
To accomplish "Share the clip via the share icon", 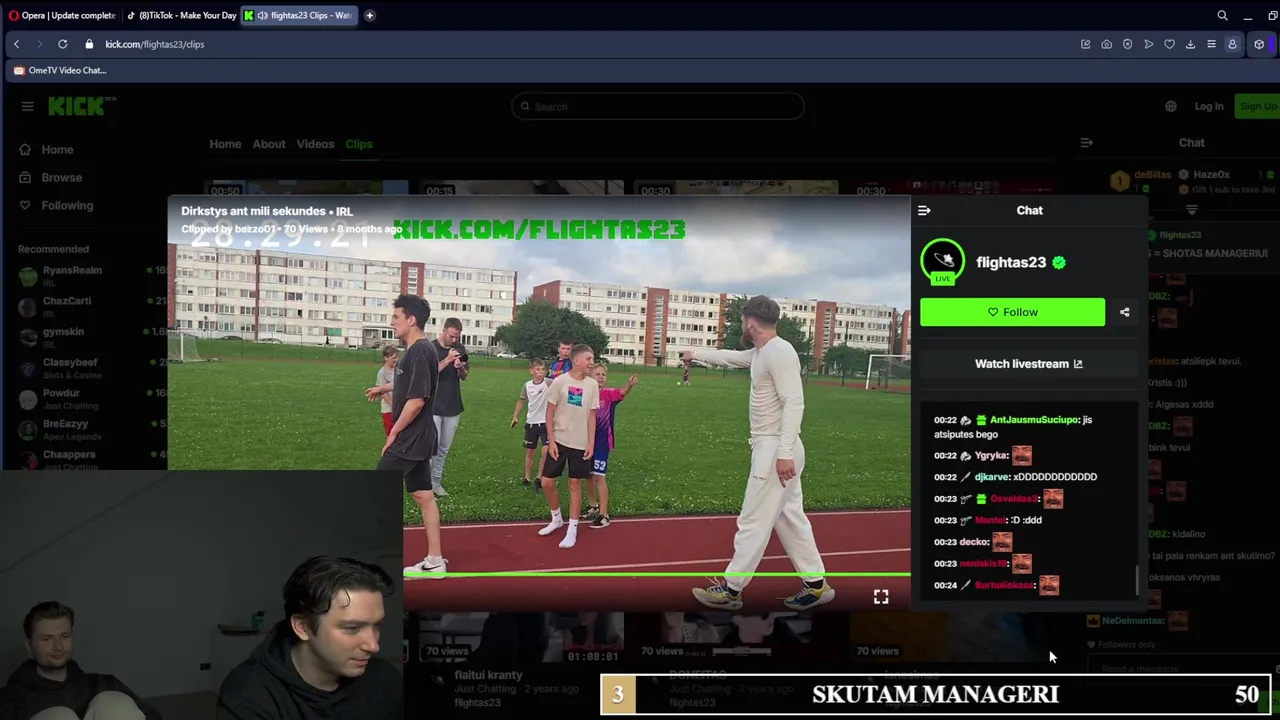I will coord(1124,312).
